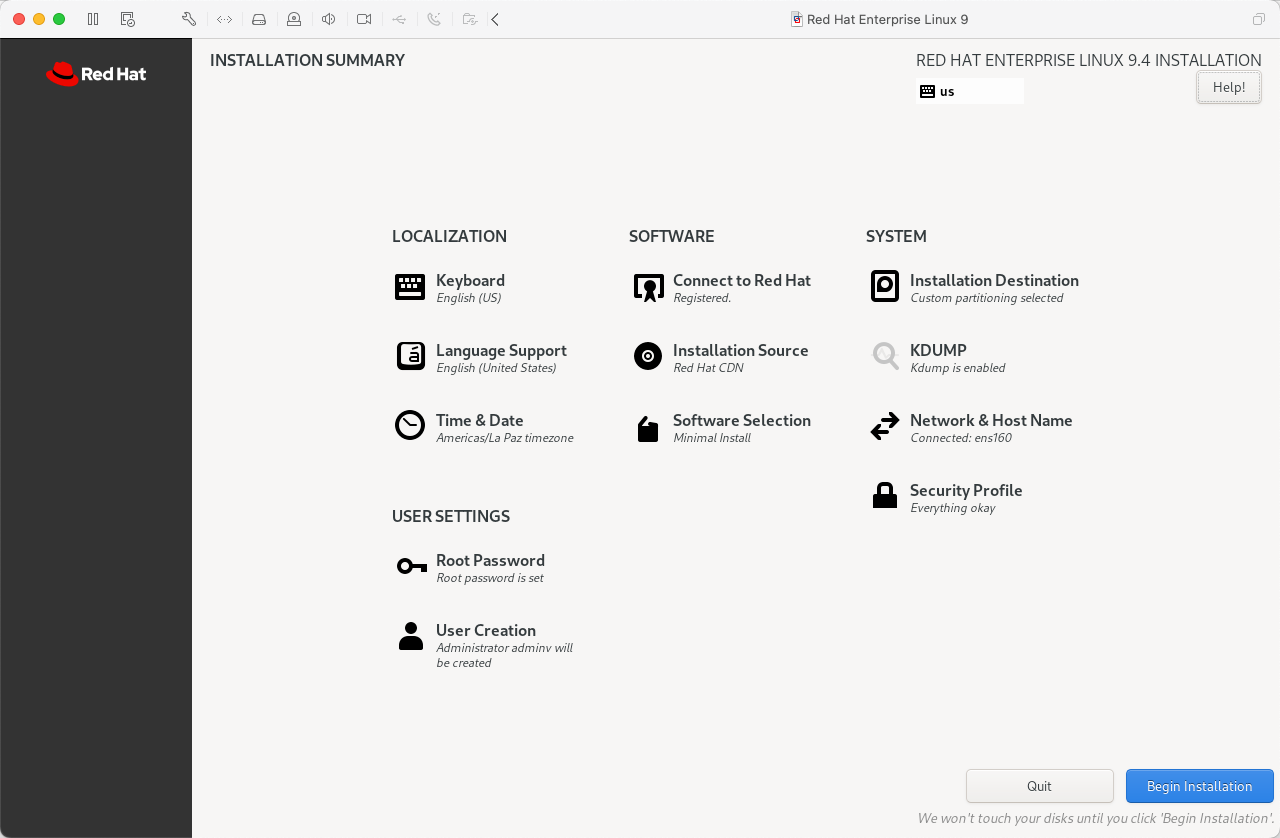The height and width of the screenshot is (838, 1280).
Task: Open the Security Profile lock icon
Action: (885, 496)
